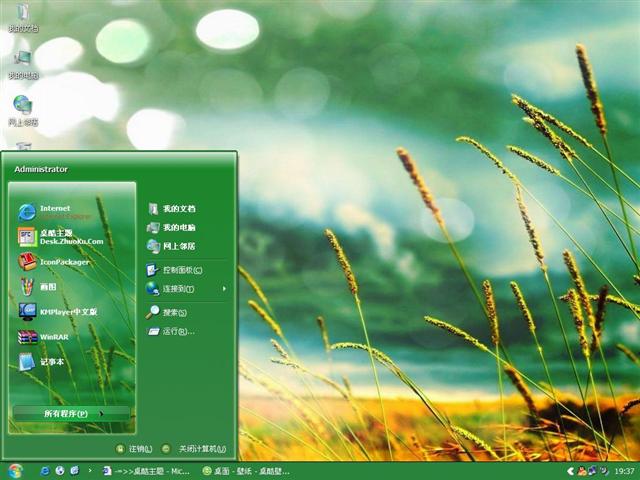Viewport: 640px width, 480px height.
Task: Expand 连接到(T) submenu
Action: [x=187, y=289]
